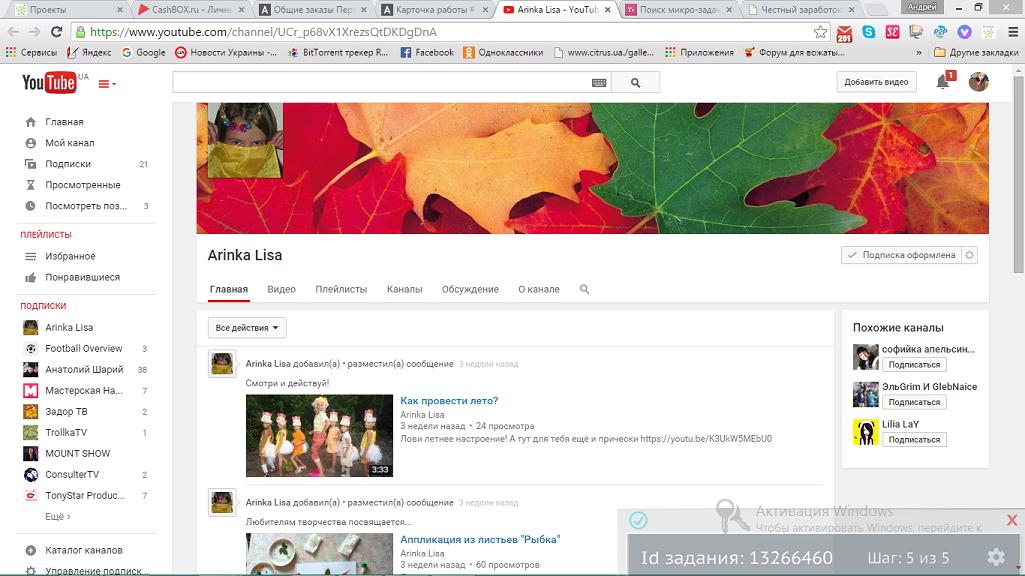Click the Просмотренные hourglass icon
1025x576 pixels.
tap(31, 184)
